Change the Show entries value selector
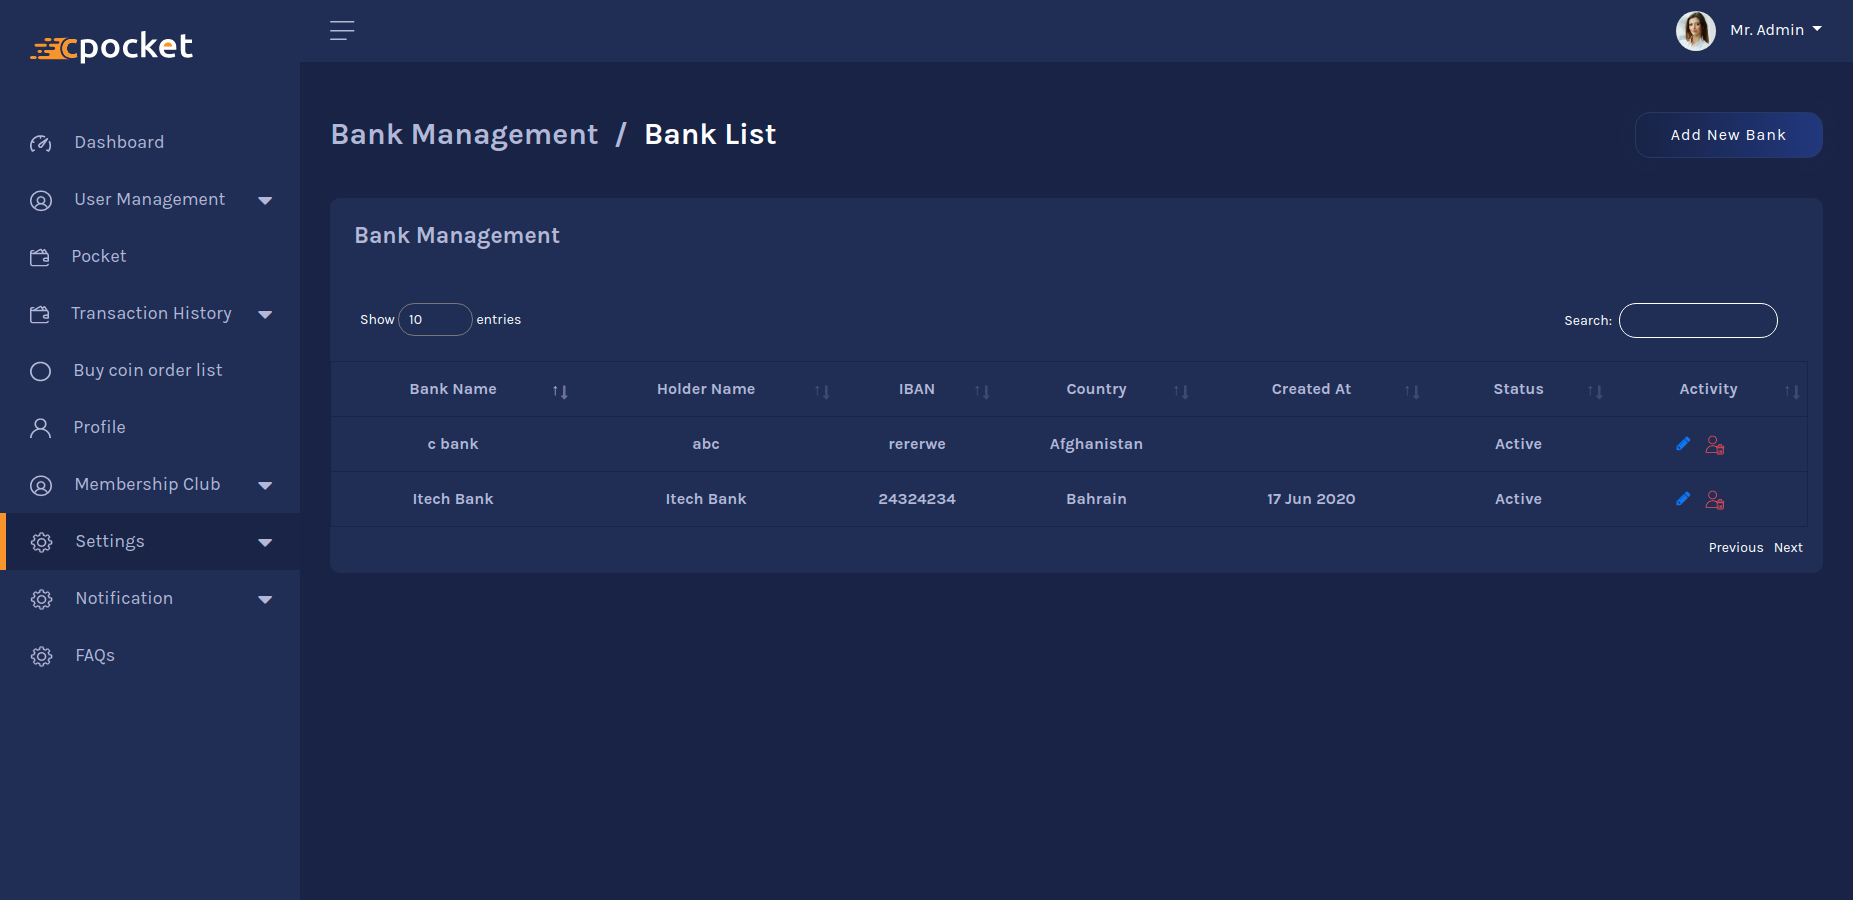 coord(434,319)
